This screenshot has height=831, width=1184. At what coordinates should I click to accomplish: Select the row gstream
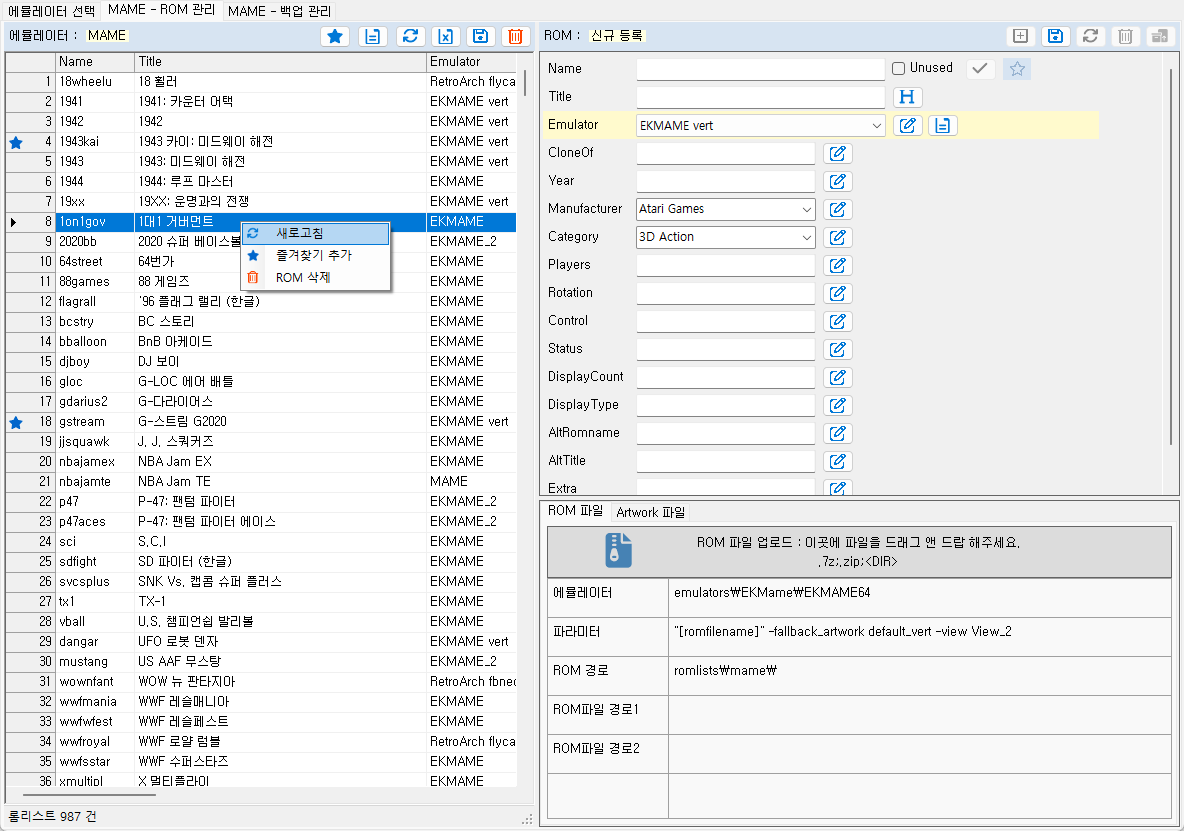point(261,421)
